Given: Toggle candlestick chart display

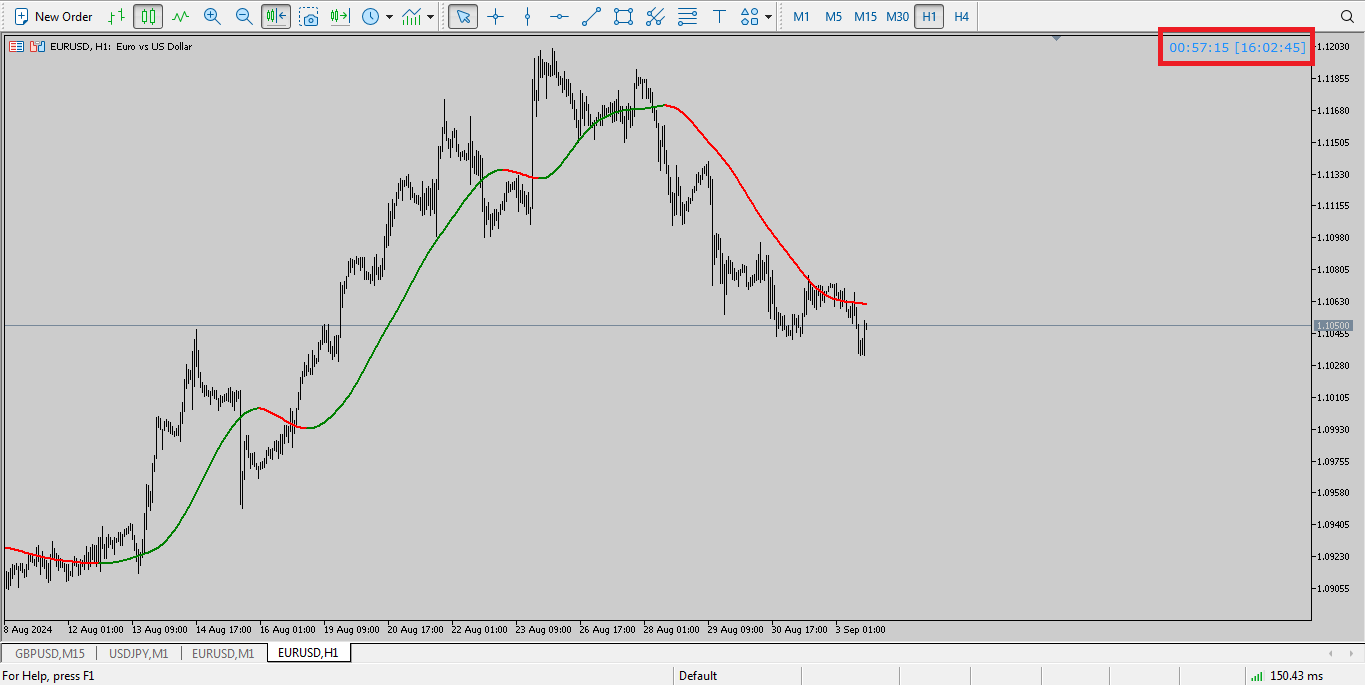Looking at the screenshot, I should point(148,16).
